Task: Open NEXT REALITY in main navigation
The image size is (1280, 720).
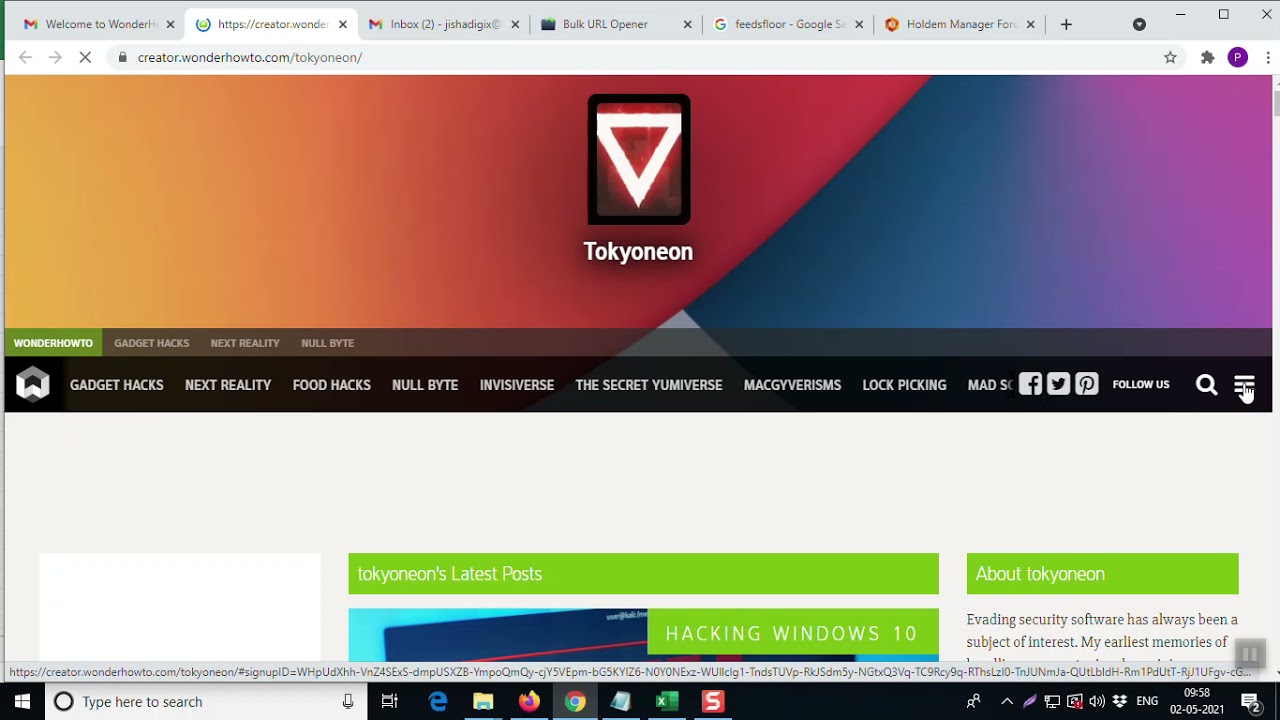Action: [228, 385]
